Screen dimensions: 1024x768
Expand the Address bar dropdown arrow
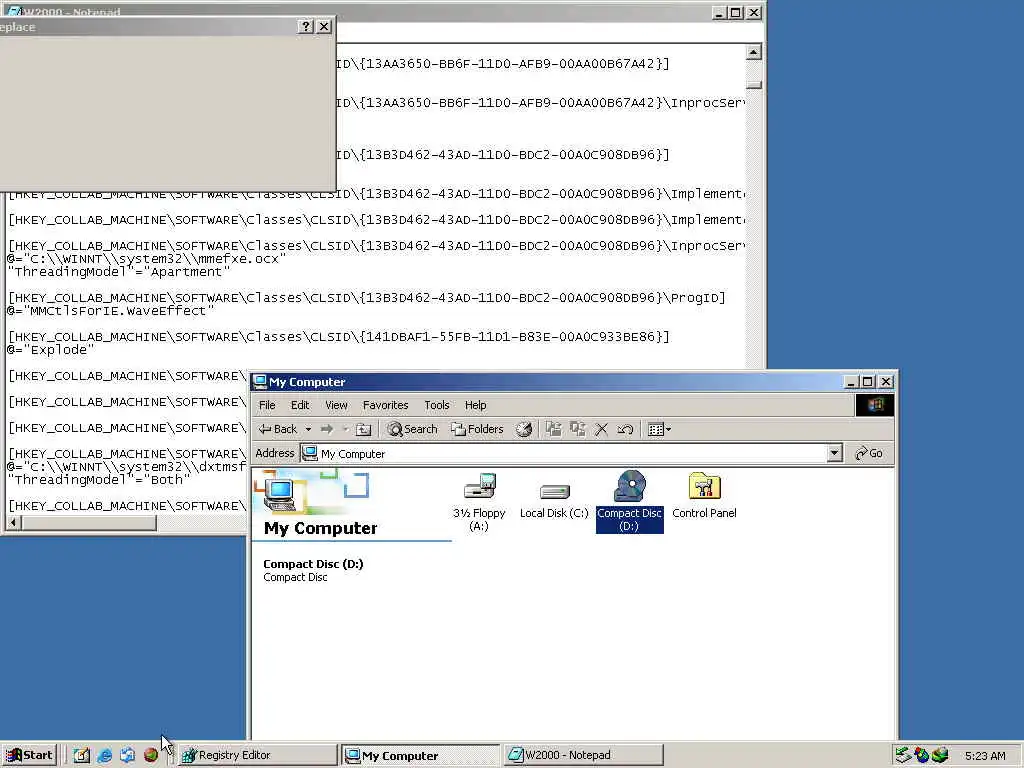click(x=835, y=453)
